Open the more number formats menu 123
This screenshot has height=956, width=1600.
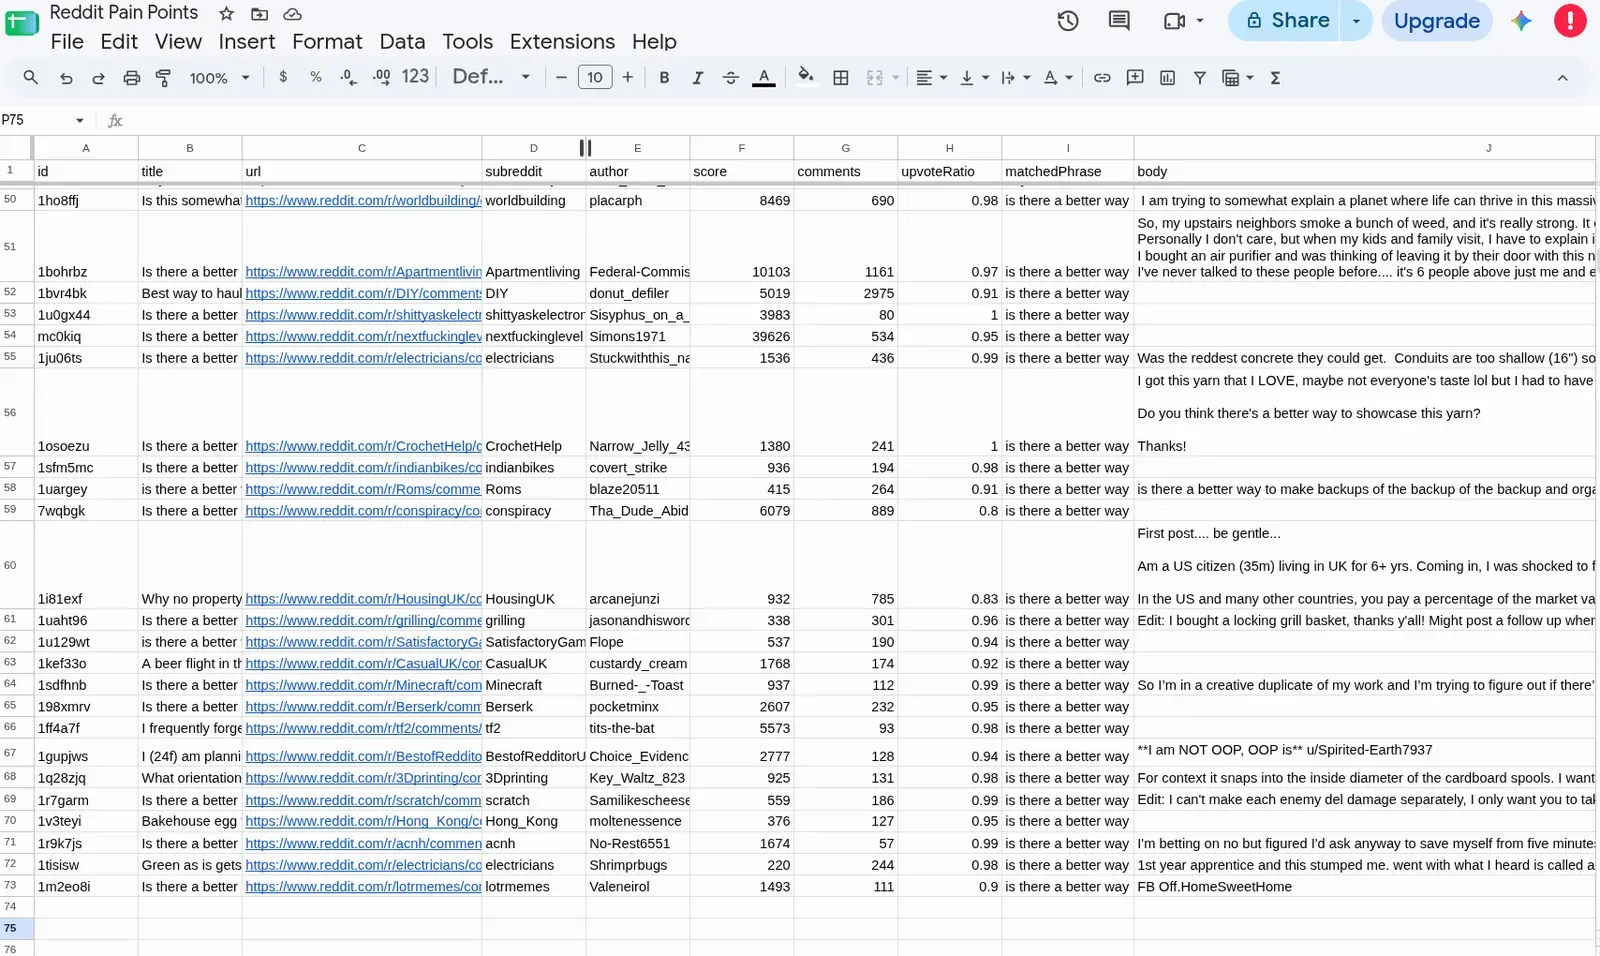pyautogui.click(x=415, y=76)
